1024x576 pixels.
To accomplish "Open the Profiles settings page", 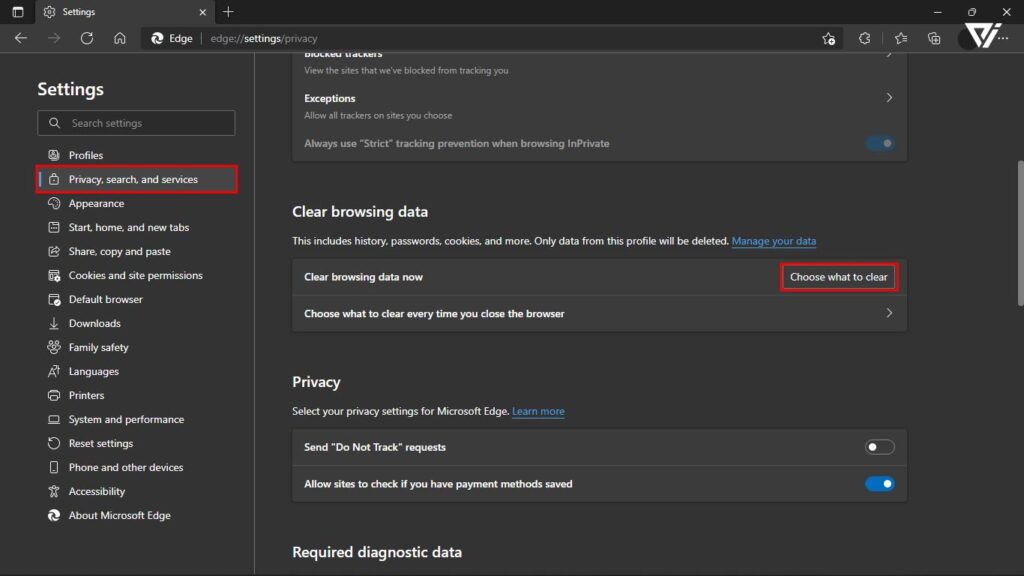I will [x=86, y=155].
